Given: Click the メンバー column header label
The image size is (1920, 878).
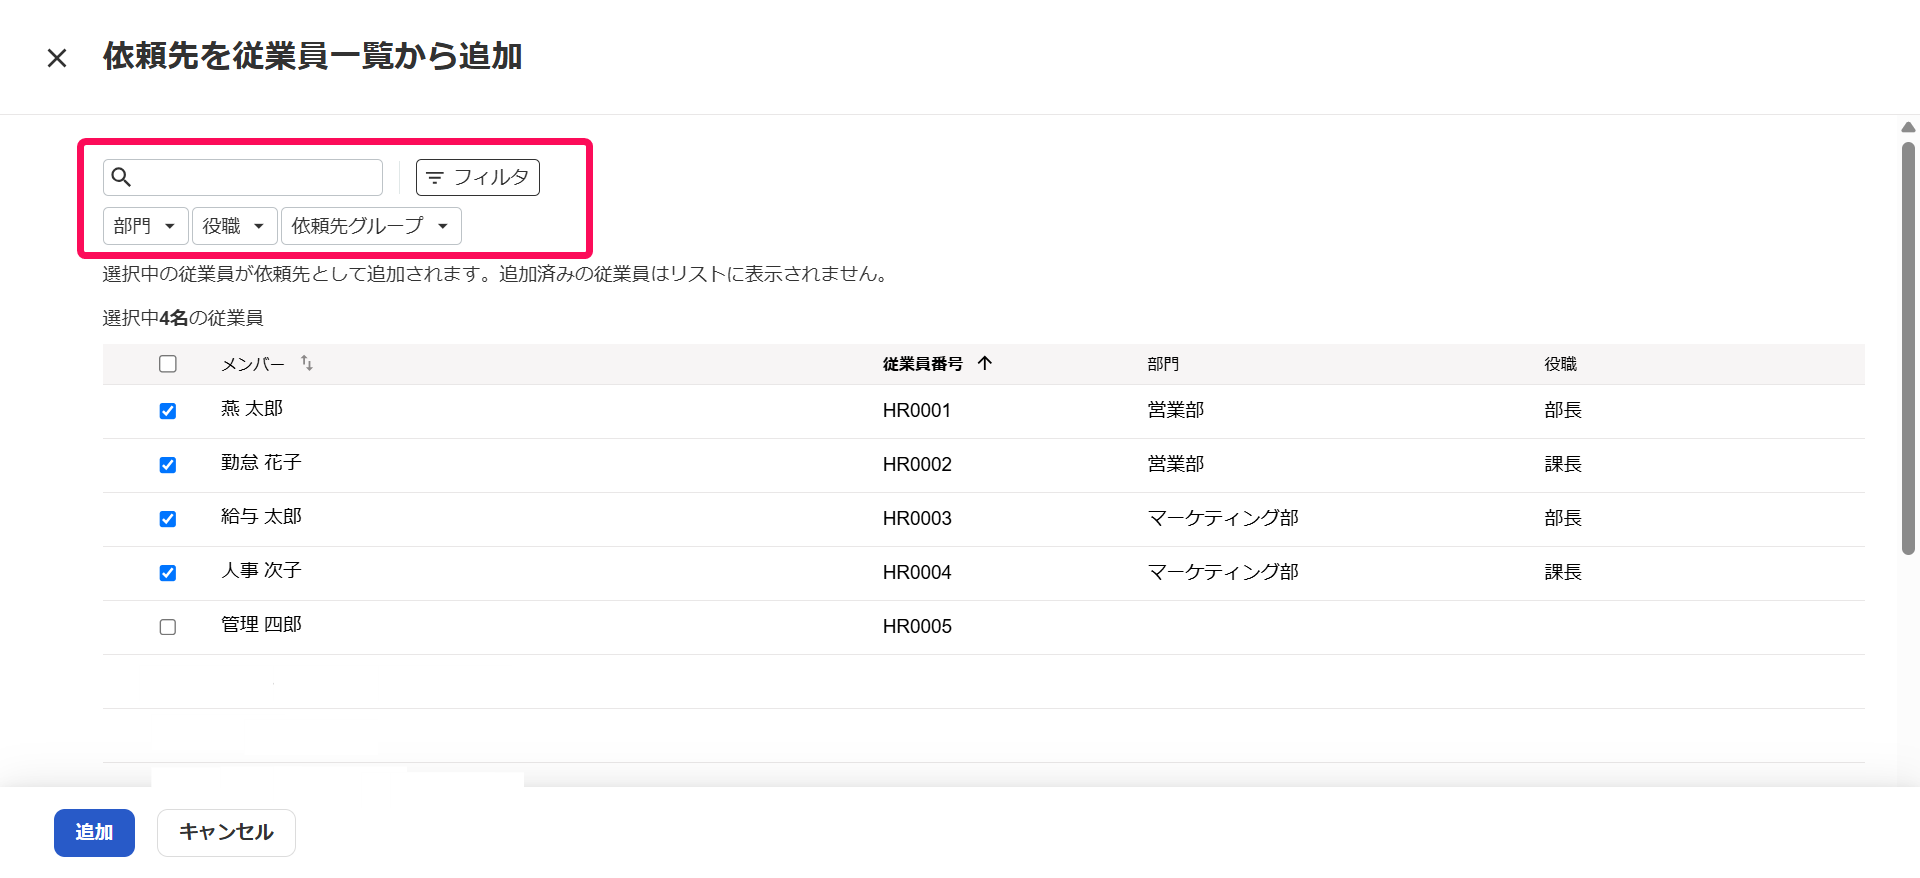Looking at the screenshot, I should click(x=253, y=364).
